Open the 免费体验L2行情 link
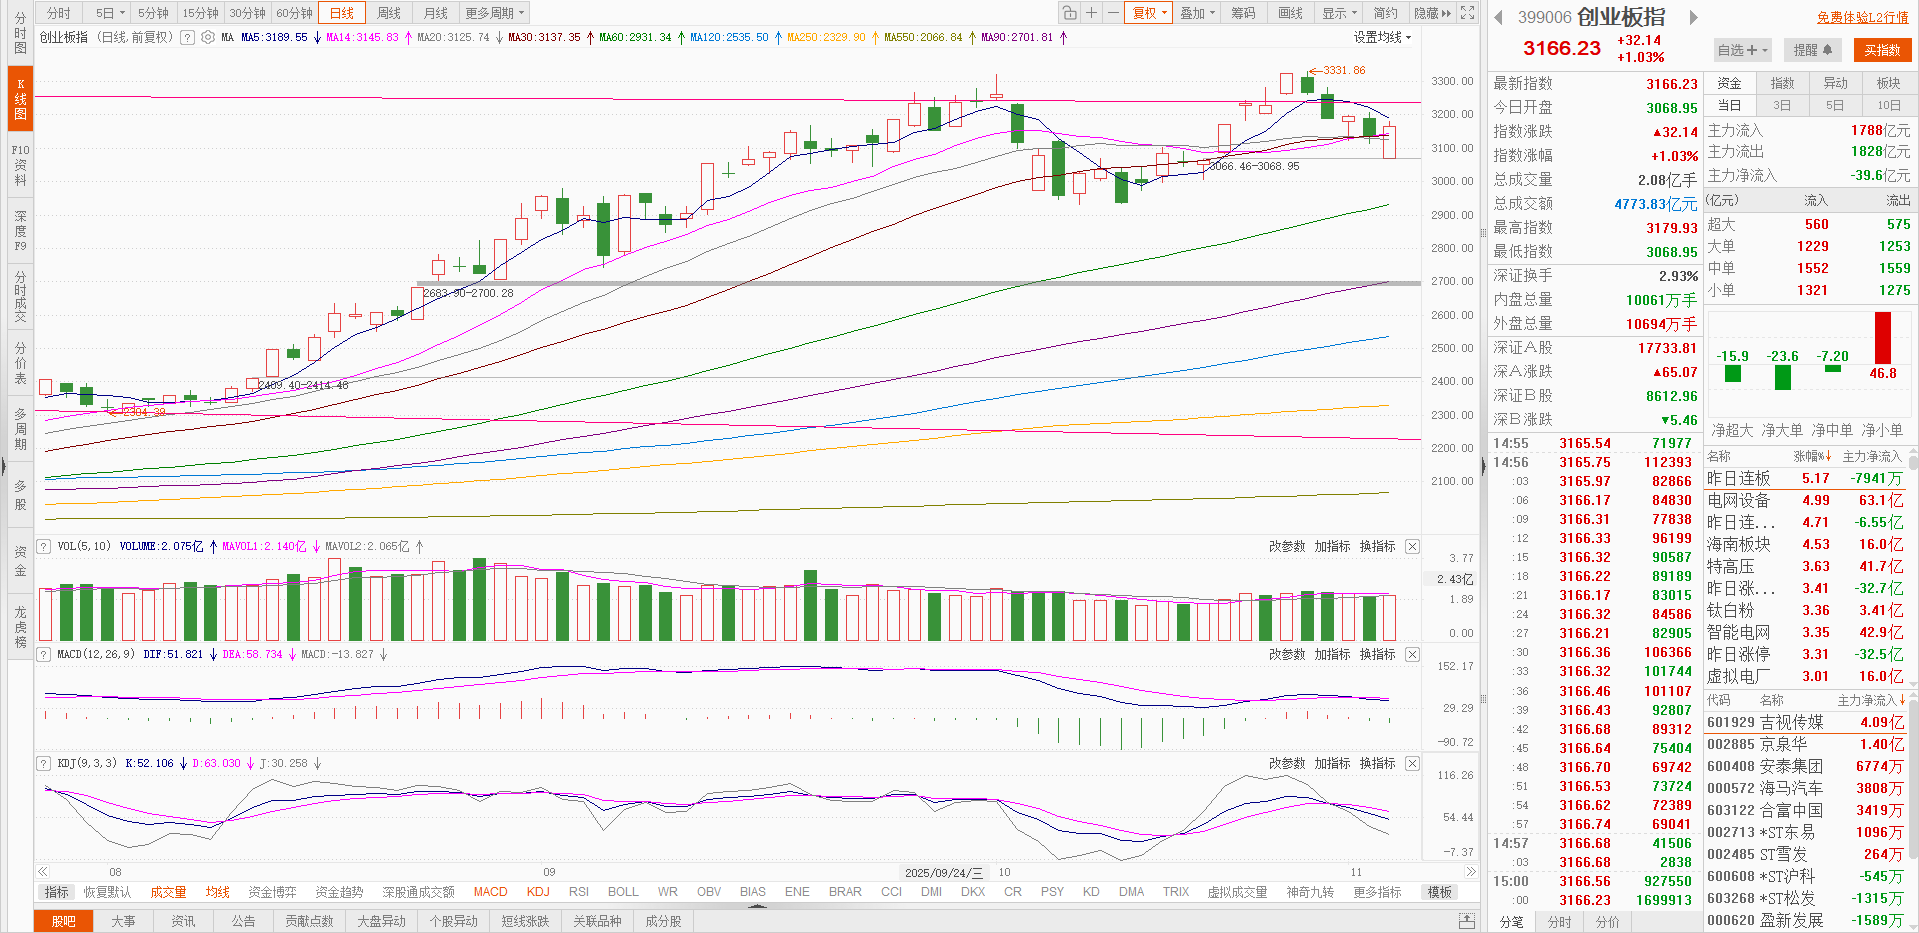The image size is (1919, 933). pyautogui.click(x=1862, y=17)
